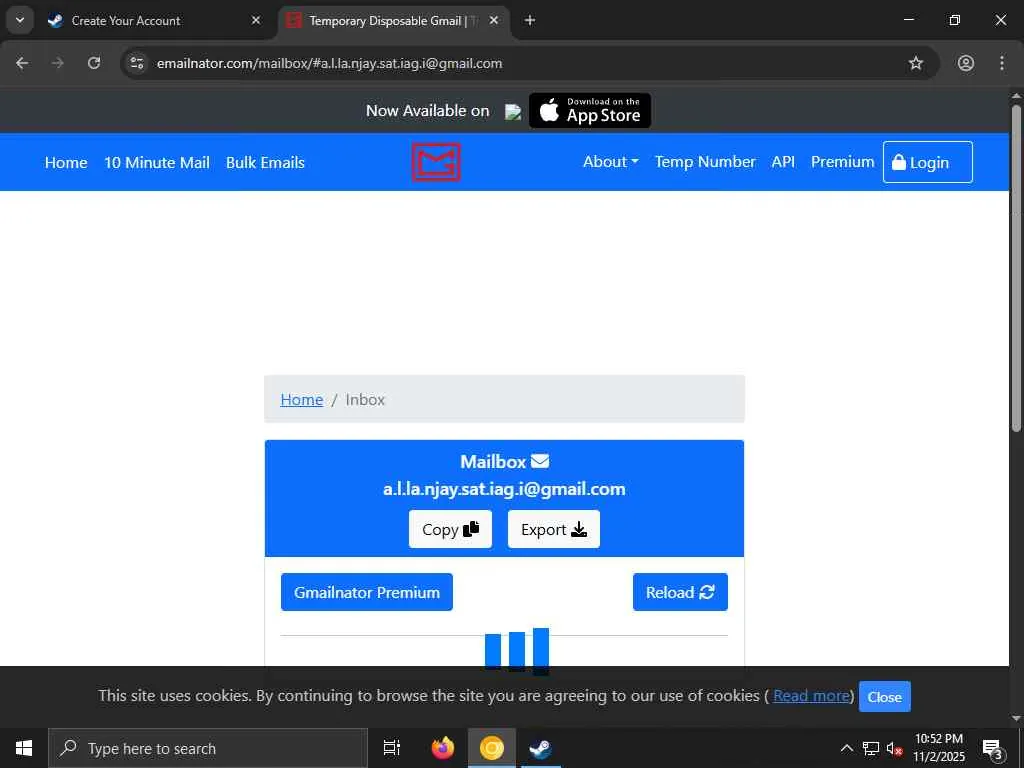1024x768 pixels.
Task: Reload the inbox messages
Action: pyautogui.click(x=680, y=592)
